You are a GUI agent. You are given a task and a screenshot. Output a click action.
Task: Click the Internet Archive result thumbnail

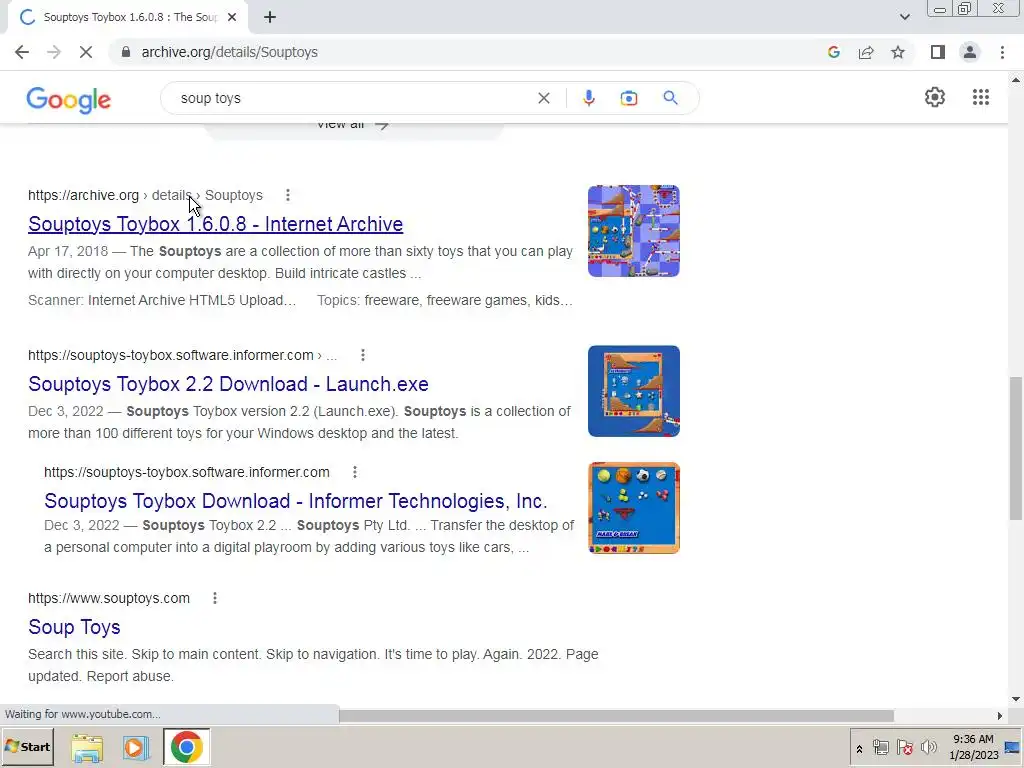(x=633, y=231)
